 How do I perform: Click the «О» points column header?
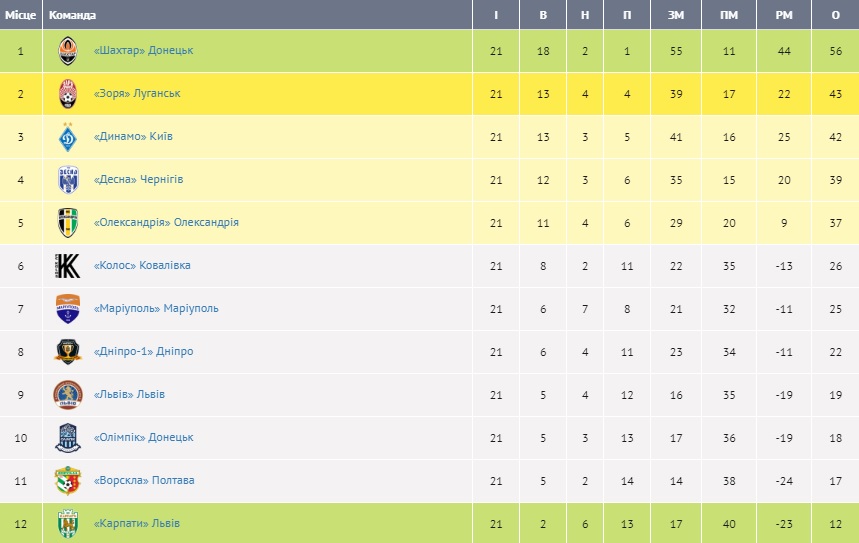835,15
